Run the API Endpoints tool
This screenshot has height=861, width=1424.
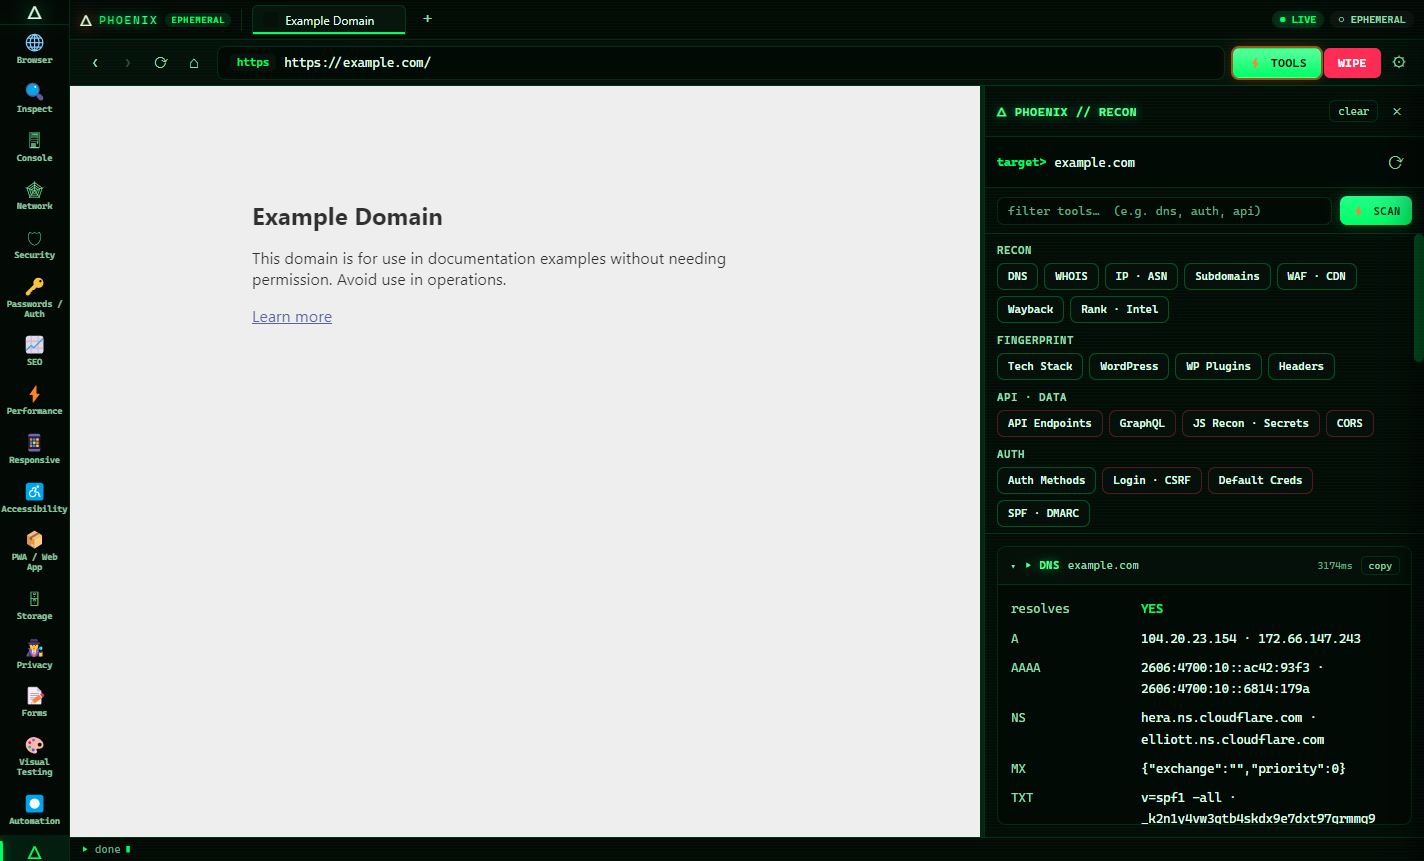1050,423
